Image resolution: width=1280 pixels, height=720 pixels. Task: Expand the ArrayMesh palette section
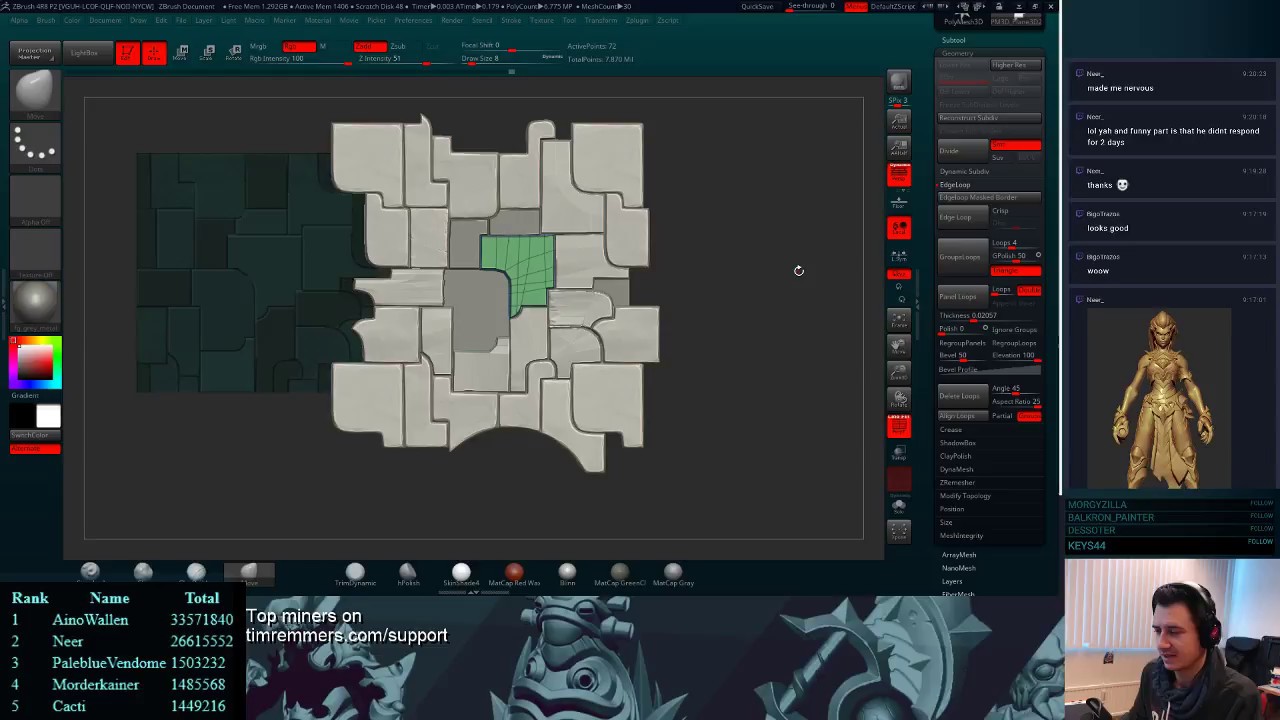958,555
